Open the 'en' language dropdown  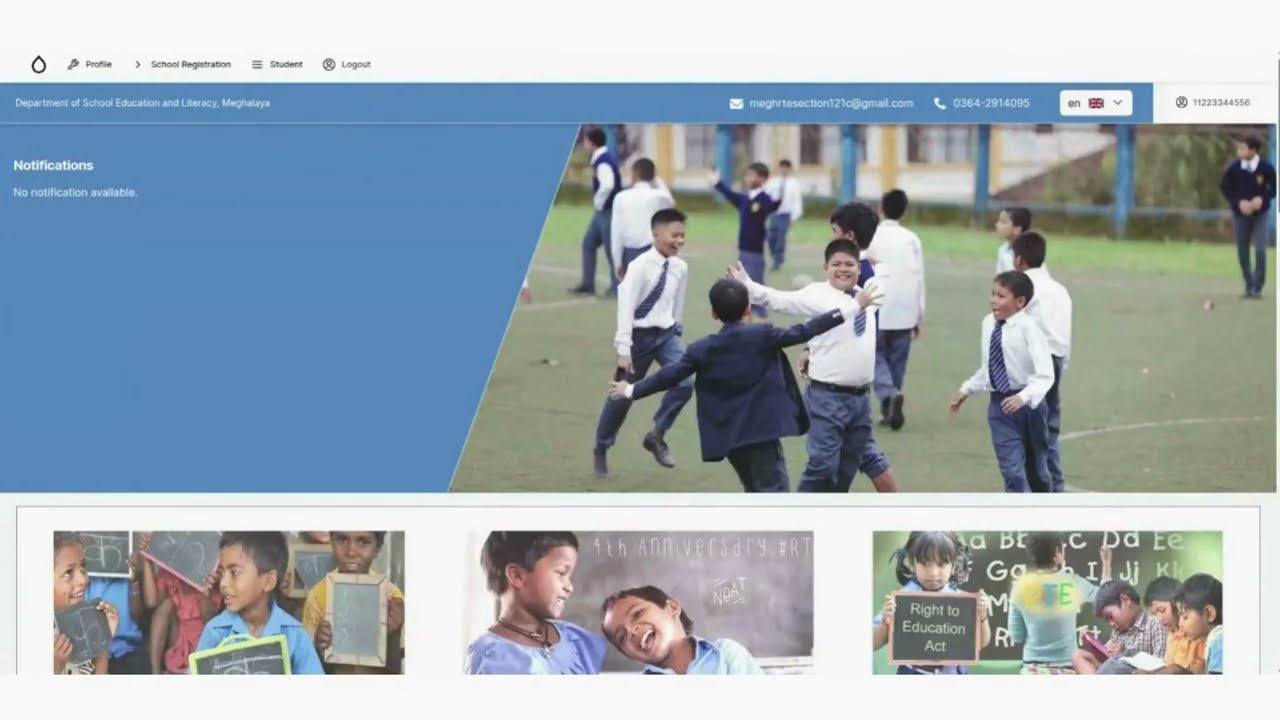coord(1096,103)
